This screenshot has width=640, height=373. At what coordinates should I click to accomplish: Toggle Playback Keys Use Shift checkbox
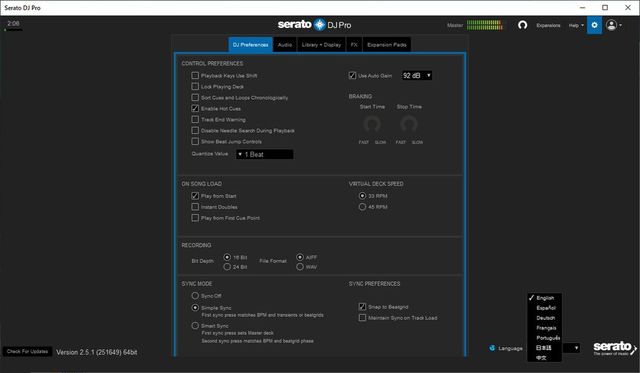(195, 75)
